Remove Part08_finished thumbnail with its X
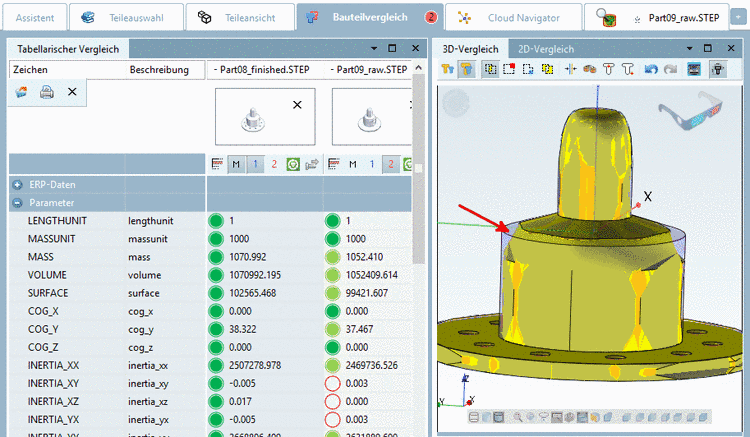Screen dimensions: 750x437 (x=297, y=105)
